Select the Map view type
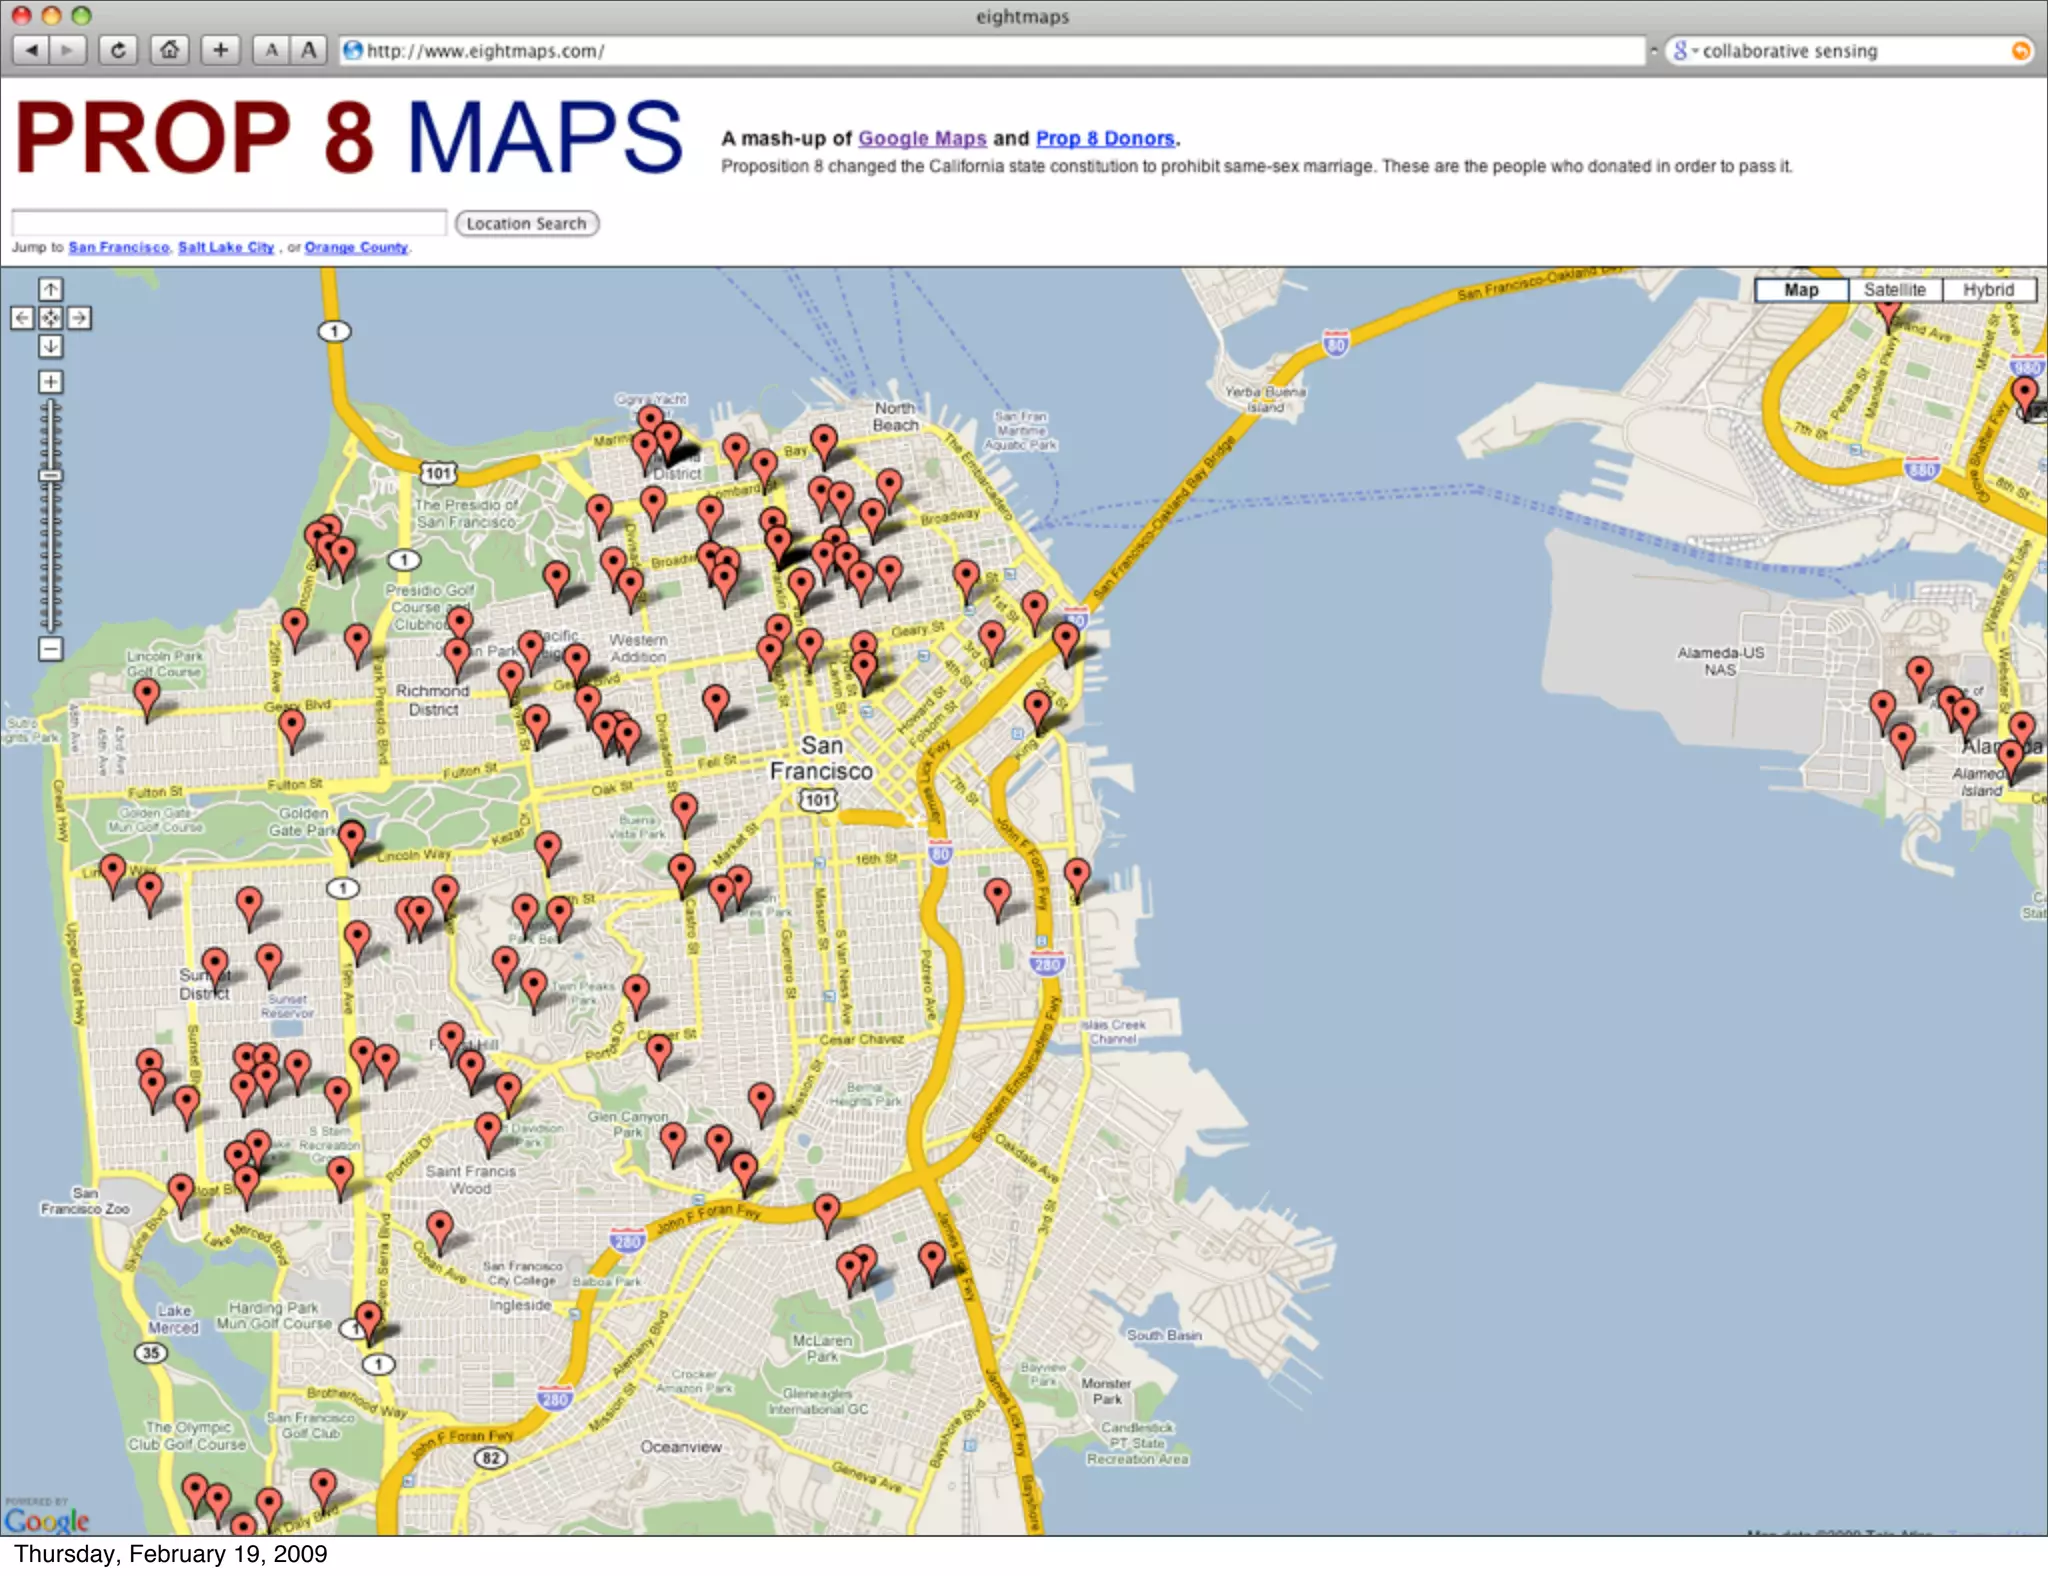The image size is (2048, 1576). (x=1801, y=290)
